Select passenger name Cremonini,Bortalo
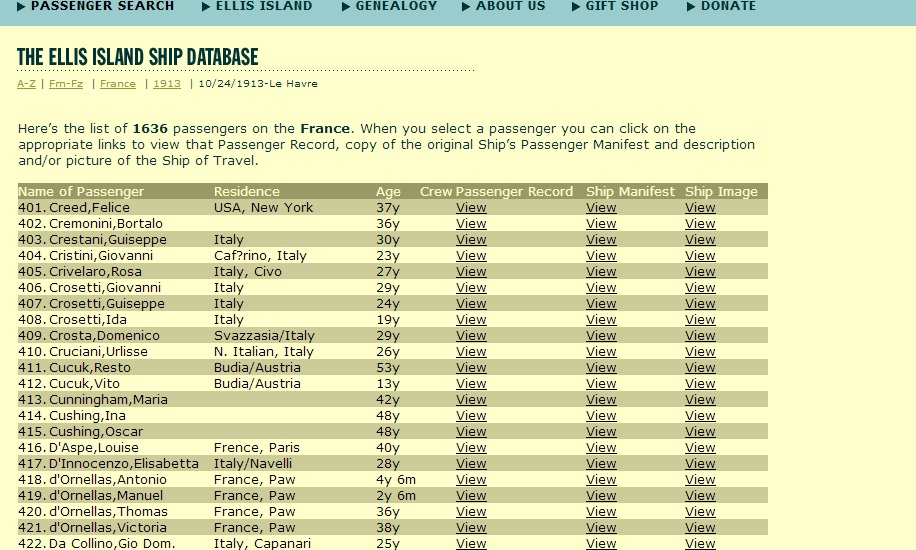Viewport: 916px width, 550px height. [x=106, y=223]
